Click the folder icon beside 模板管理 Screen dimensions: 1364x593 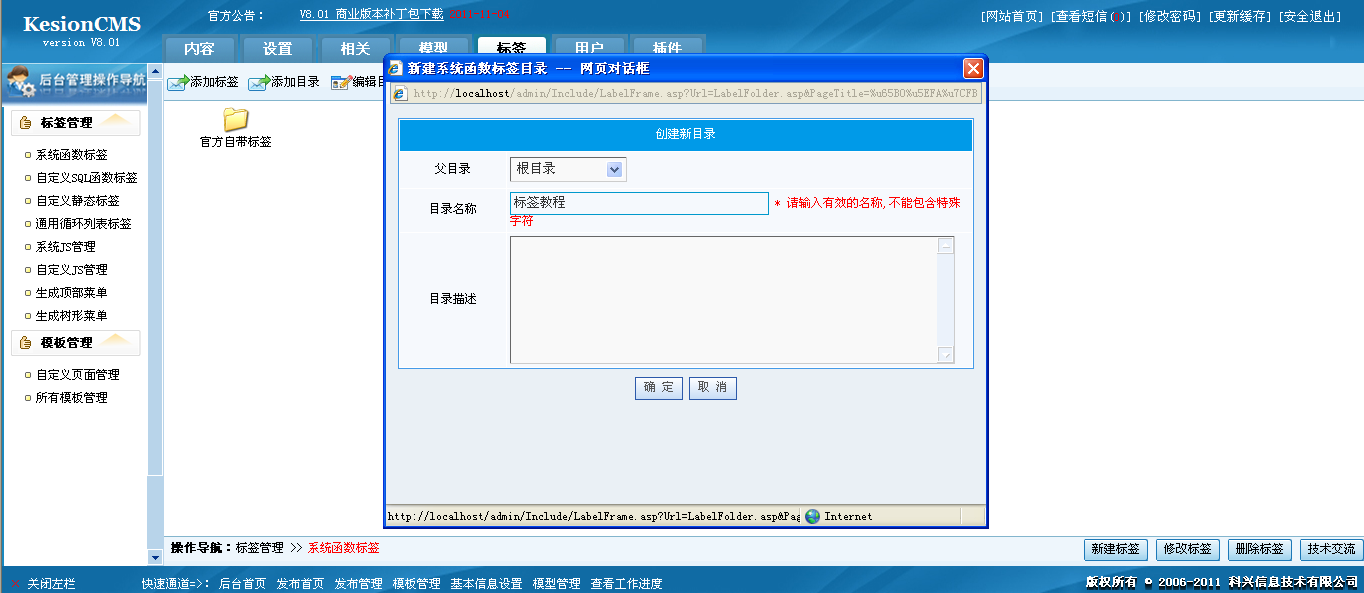point(24,342)
